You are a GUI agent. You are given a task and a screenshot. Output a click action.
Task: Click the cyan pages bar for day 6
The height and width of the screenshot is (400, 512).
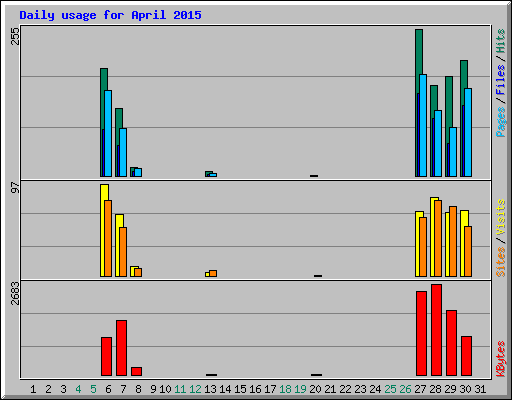point(108,133)
